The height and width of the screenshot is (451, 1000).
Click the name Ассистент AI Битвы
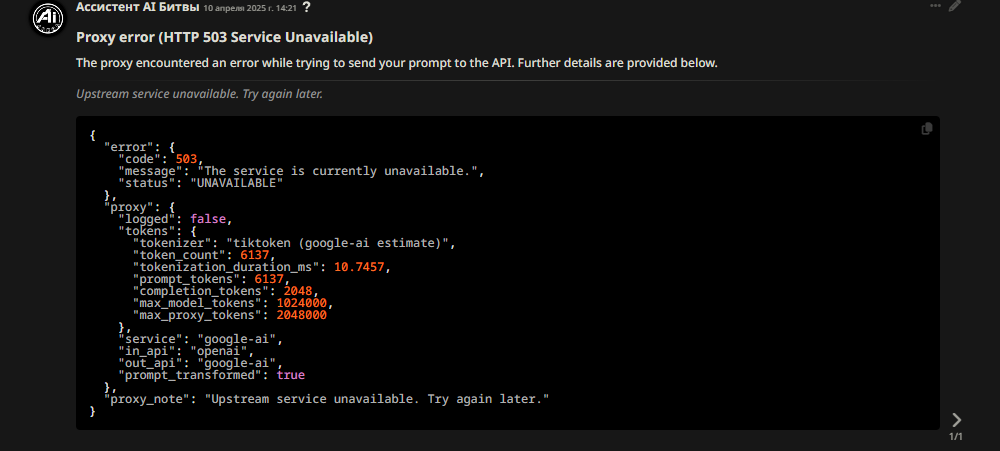[x=137, y=7]
